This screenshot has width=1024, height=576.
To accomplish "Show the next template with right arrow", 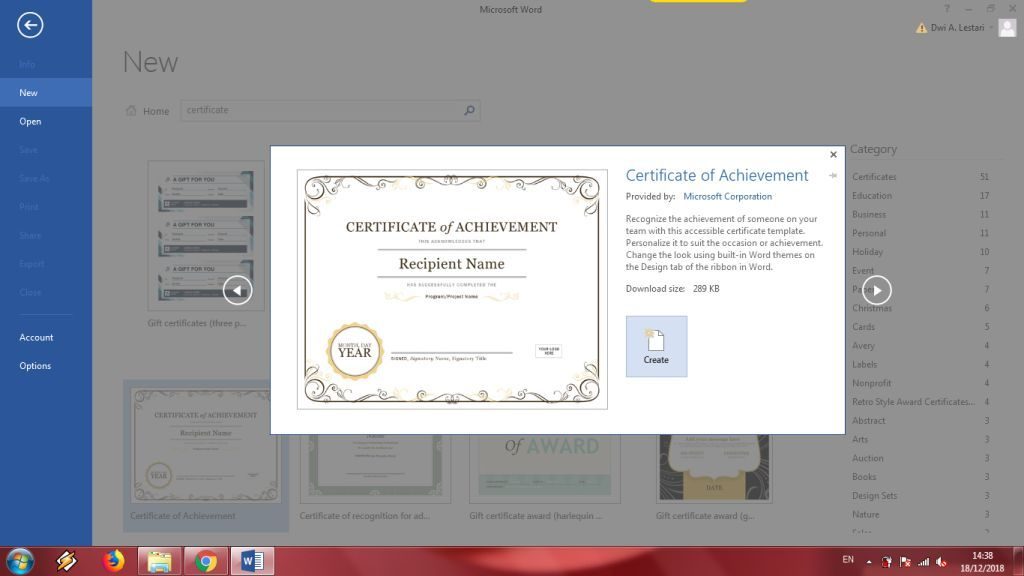I will (x=876, y=290).
